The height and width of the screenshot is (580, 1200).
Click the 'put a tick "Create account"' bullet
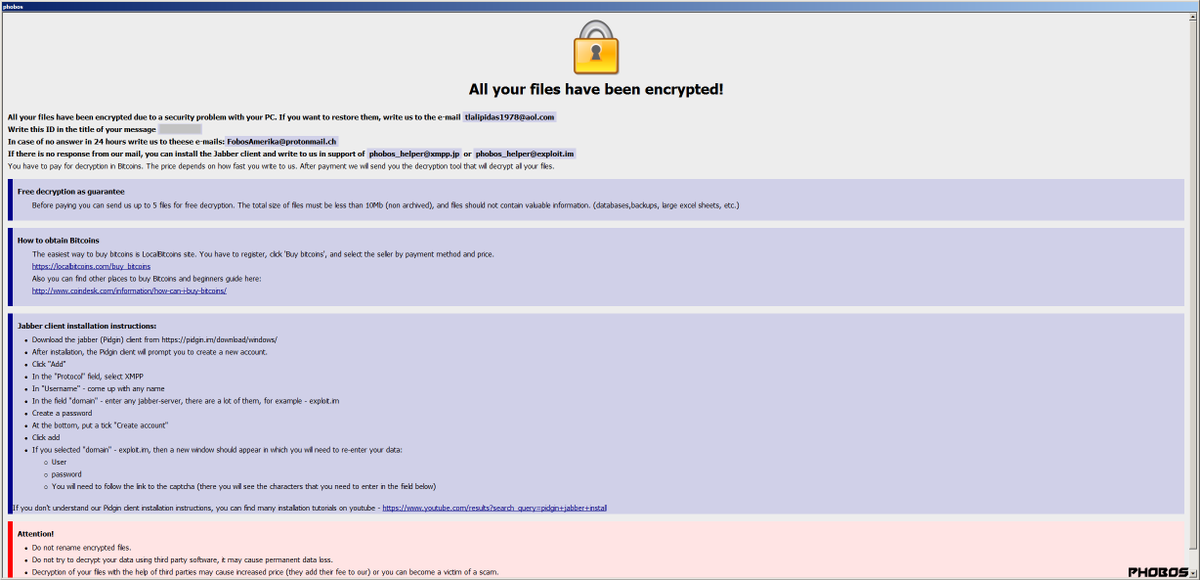click(101, 425)
